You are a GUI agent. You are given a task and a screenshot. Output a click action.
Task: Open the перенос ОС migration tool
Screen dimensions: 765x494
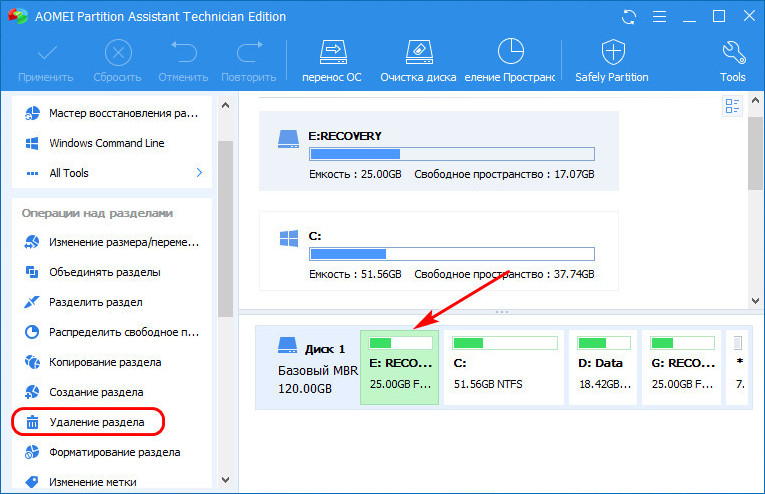pyautogui.click(x=332, y=61)
